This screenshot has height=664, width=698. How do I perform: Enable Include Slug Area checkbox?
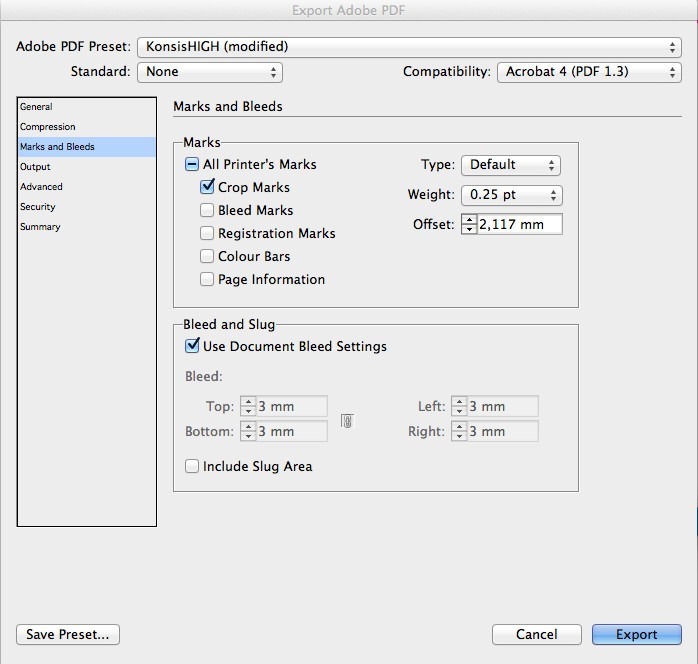click(x=192, y=466)
